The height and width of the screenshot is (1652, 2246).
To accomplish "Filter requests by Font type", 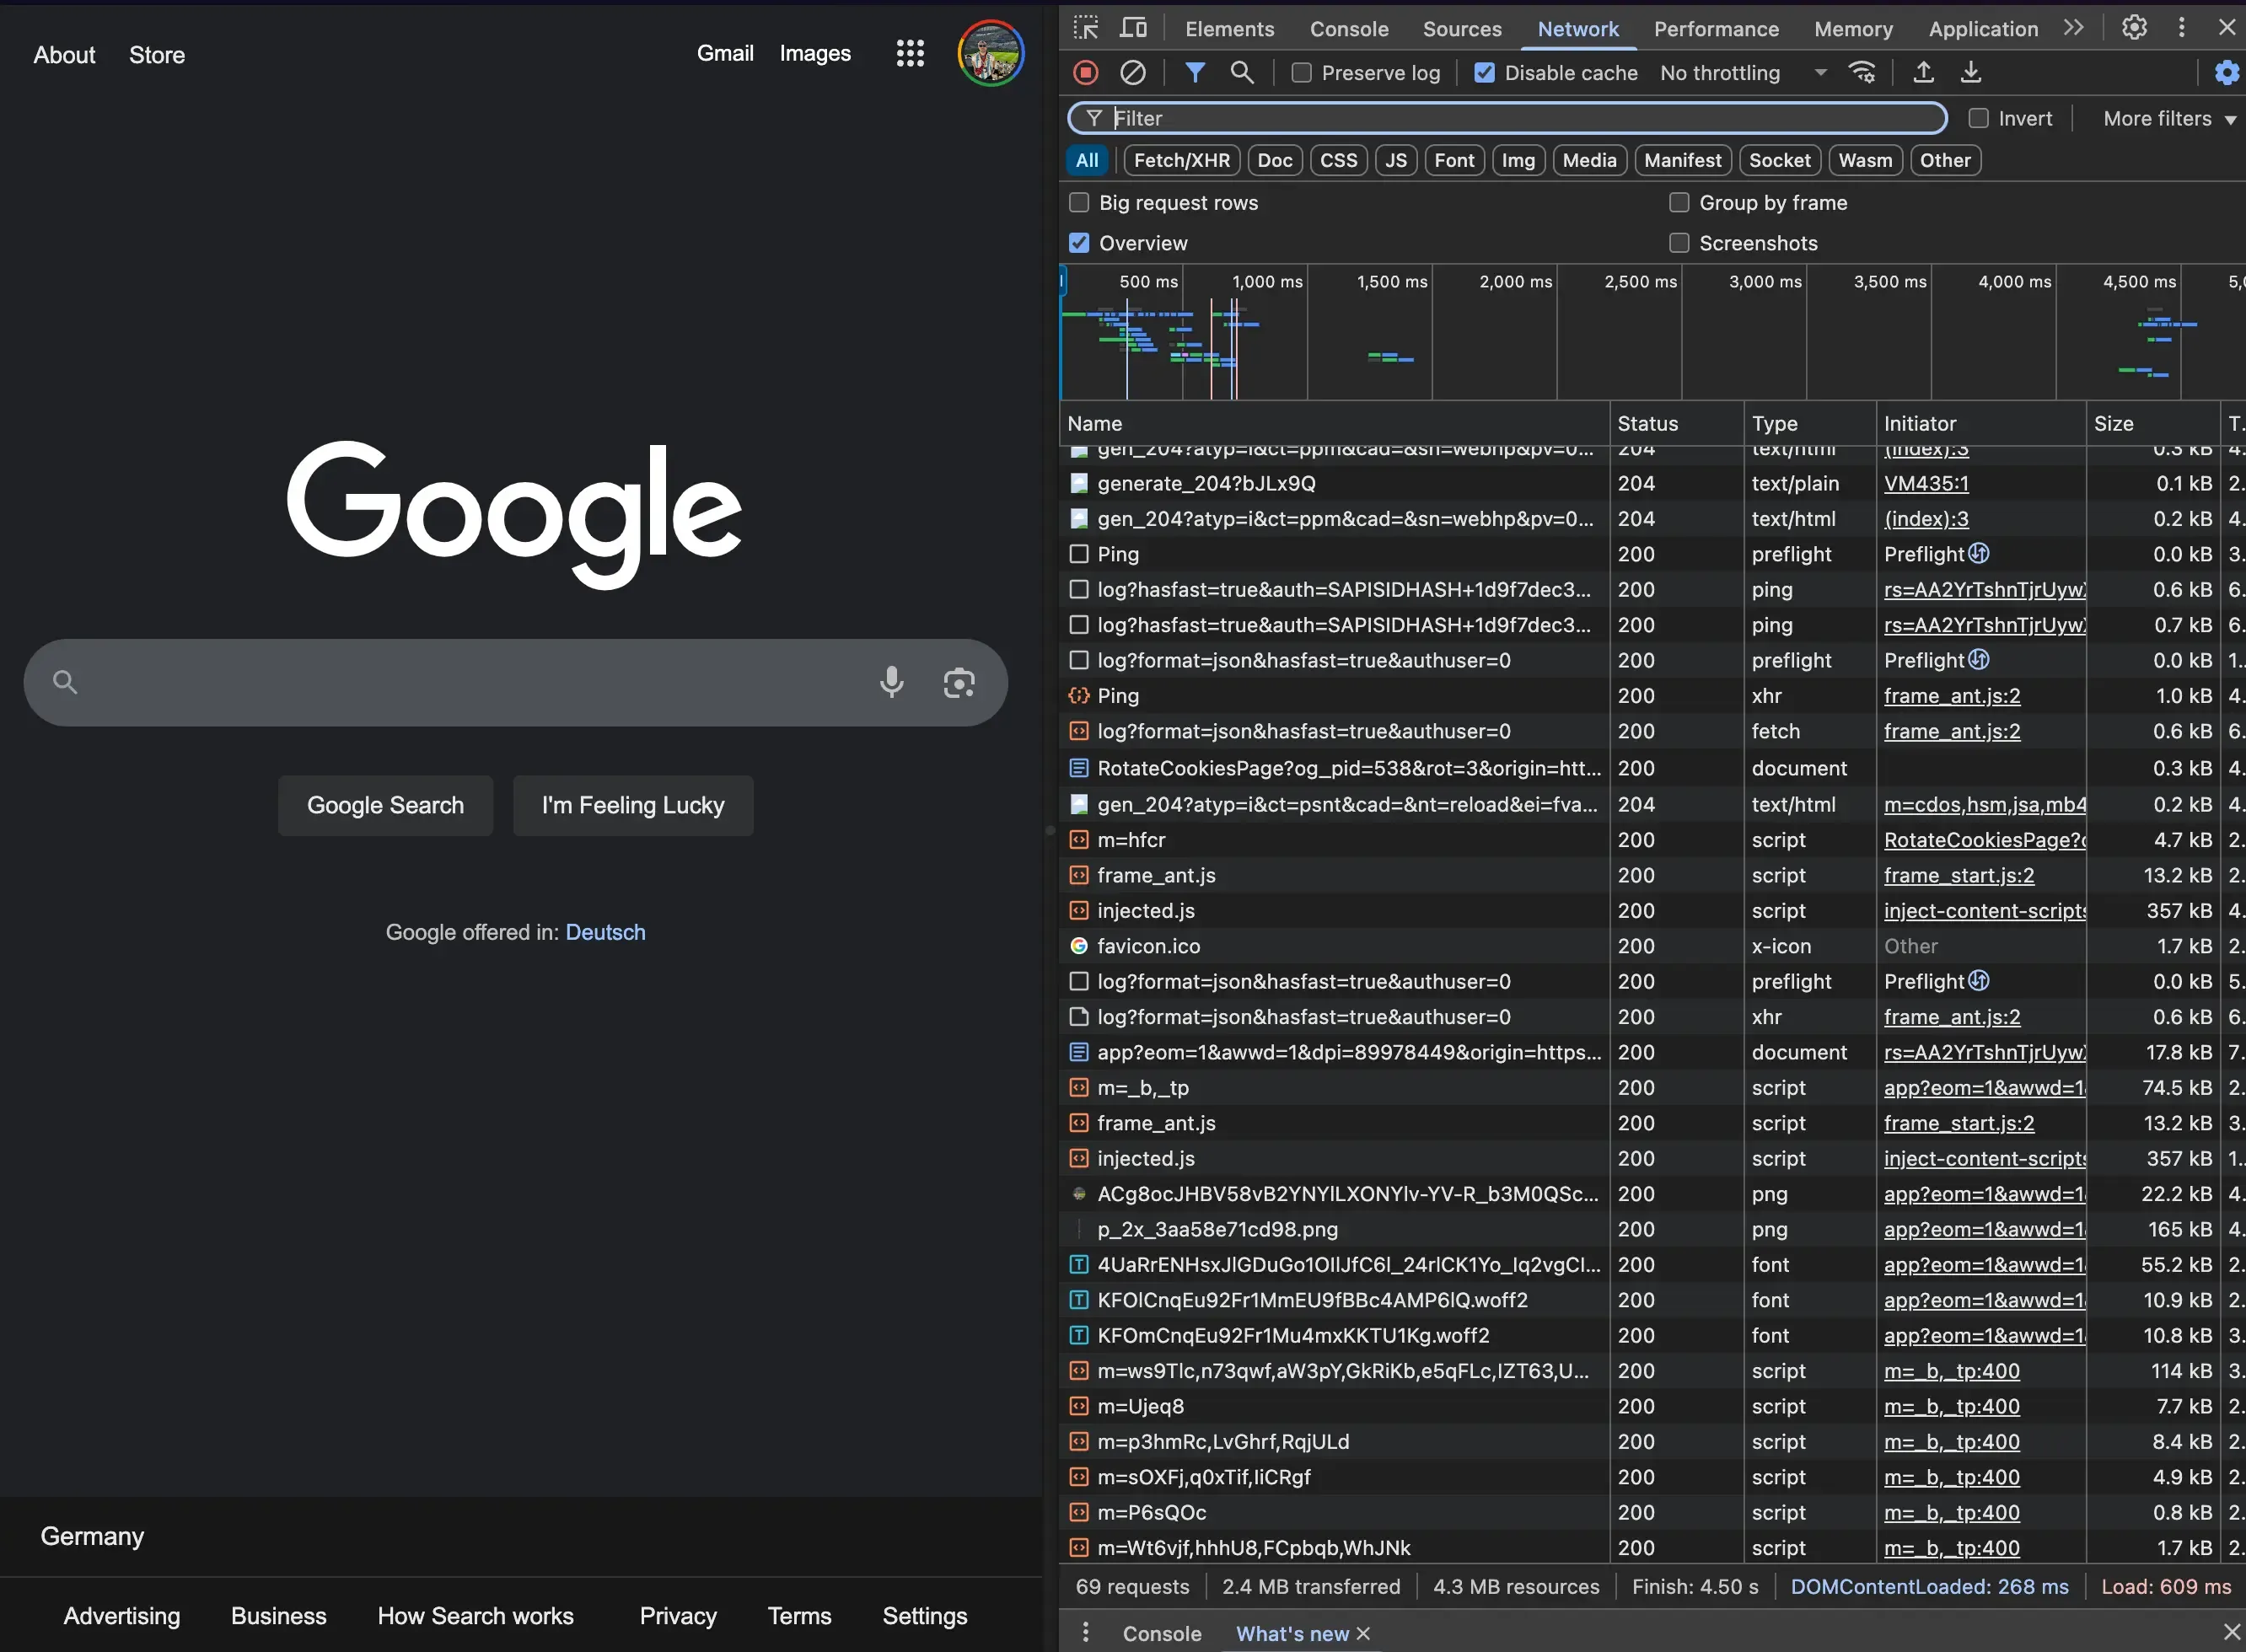I will coord(1454,160).
